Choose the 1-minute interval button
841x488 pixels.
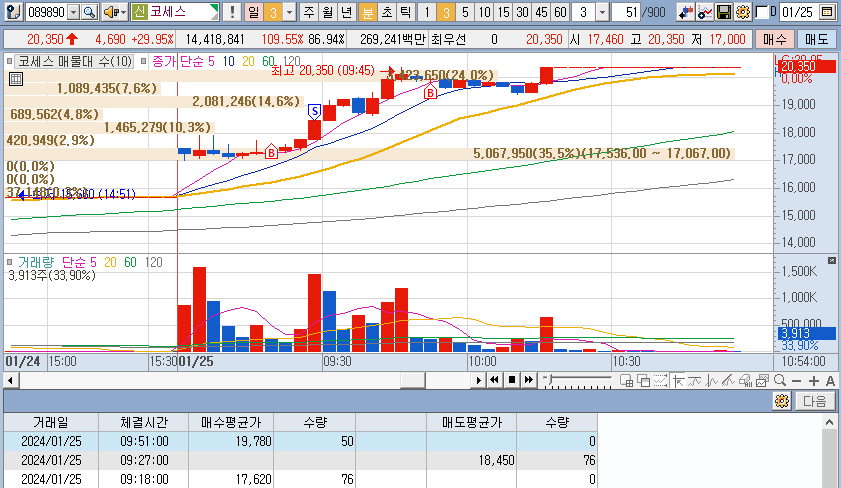point(426,12)
